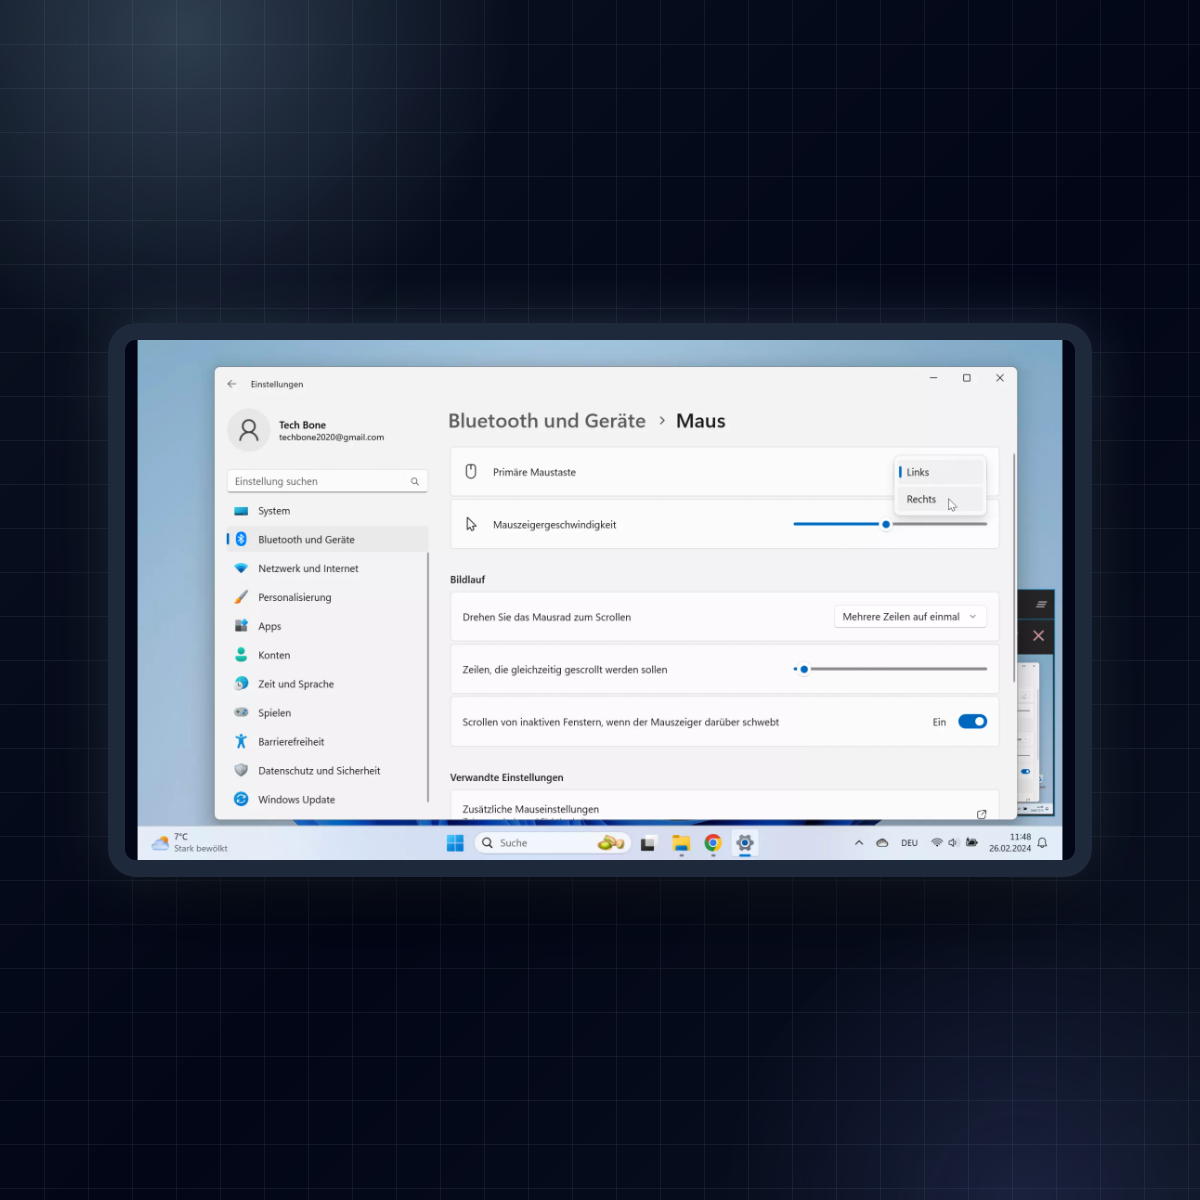Screen dimensions: 1200x1200
Task: Open Task View from the taskbar
Action: tap(648, 843)
